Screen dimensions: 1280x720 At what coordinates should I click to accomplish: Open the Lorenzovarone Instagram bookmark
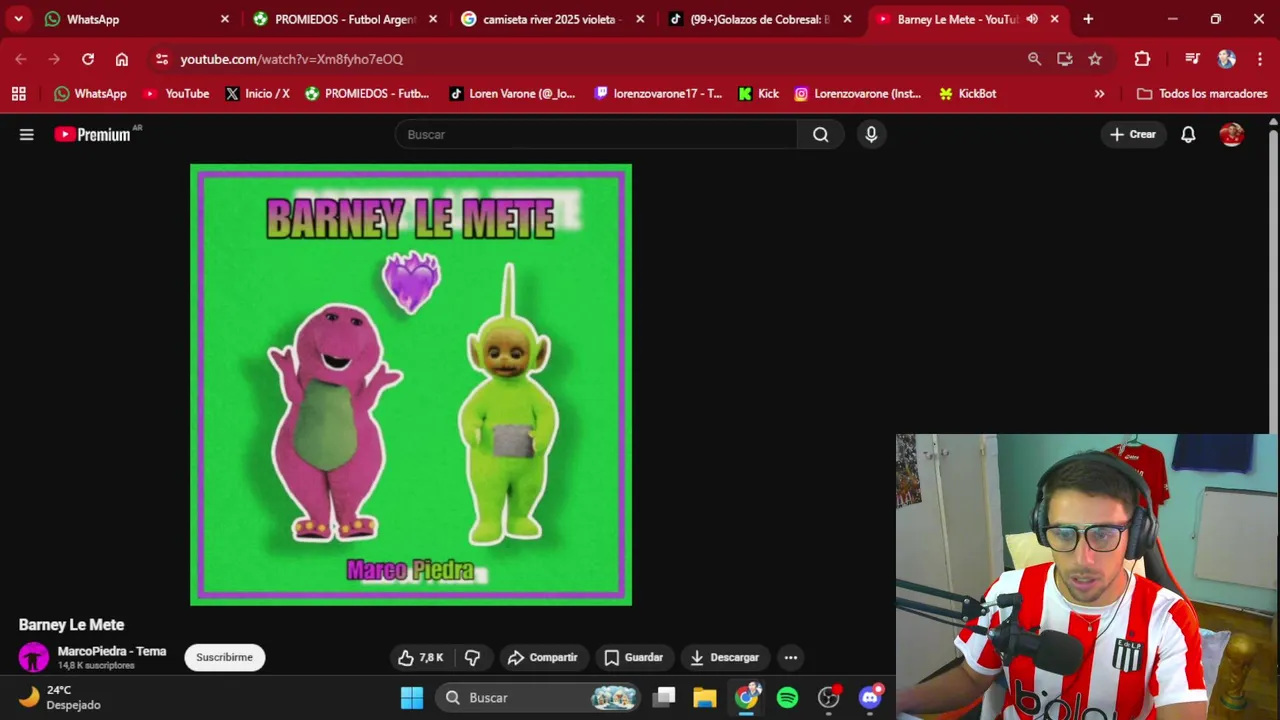(x=857, y=93)
